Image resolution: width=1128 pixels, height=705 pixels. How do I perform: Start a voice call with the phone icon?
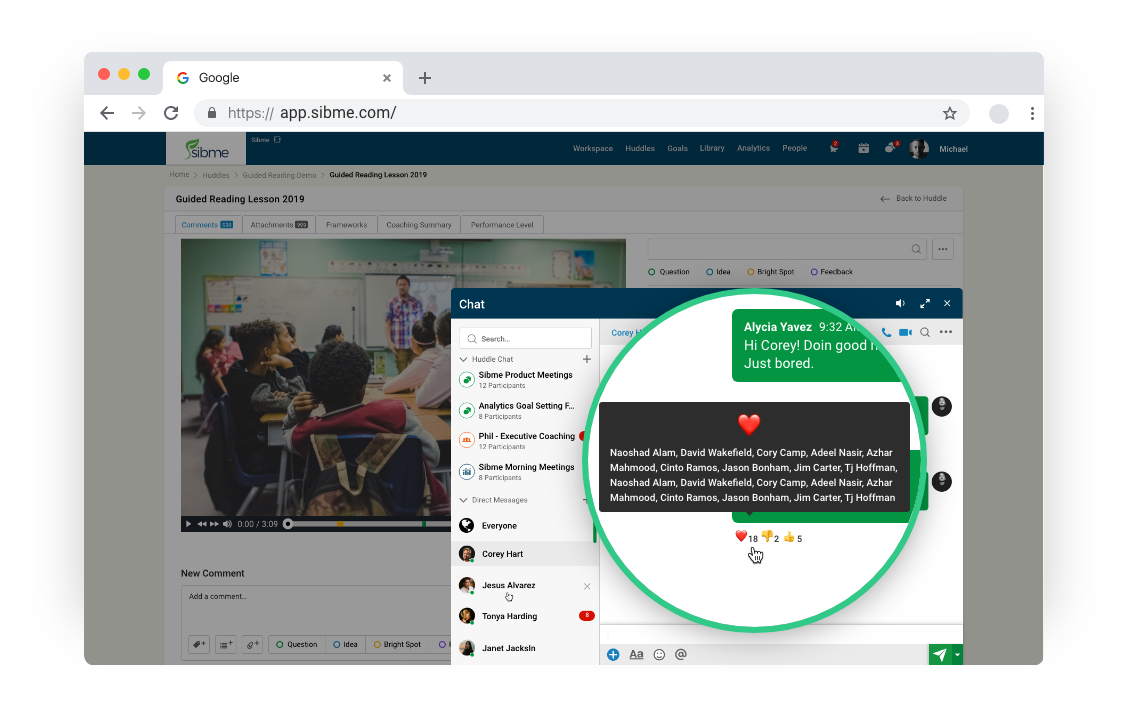[x=886, y=332]
